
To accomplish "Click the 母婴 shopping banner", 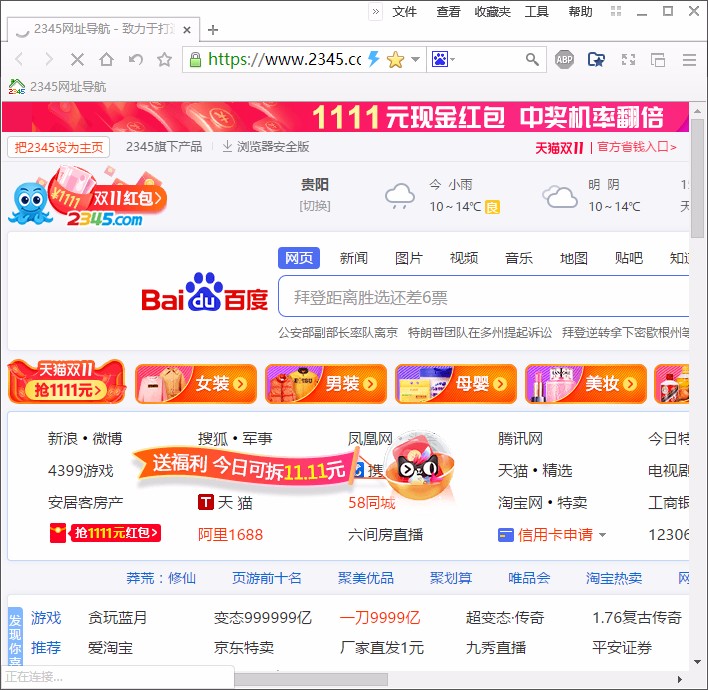I will (456, 384).
